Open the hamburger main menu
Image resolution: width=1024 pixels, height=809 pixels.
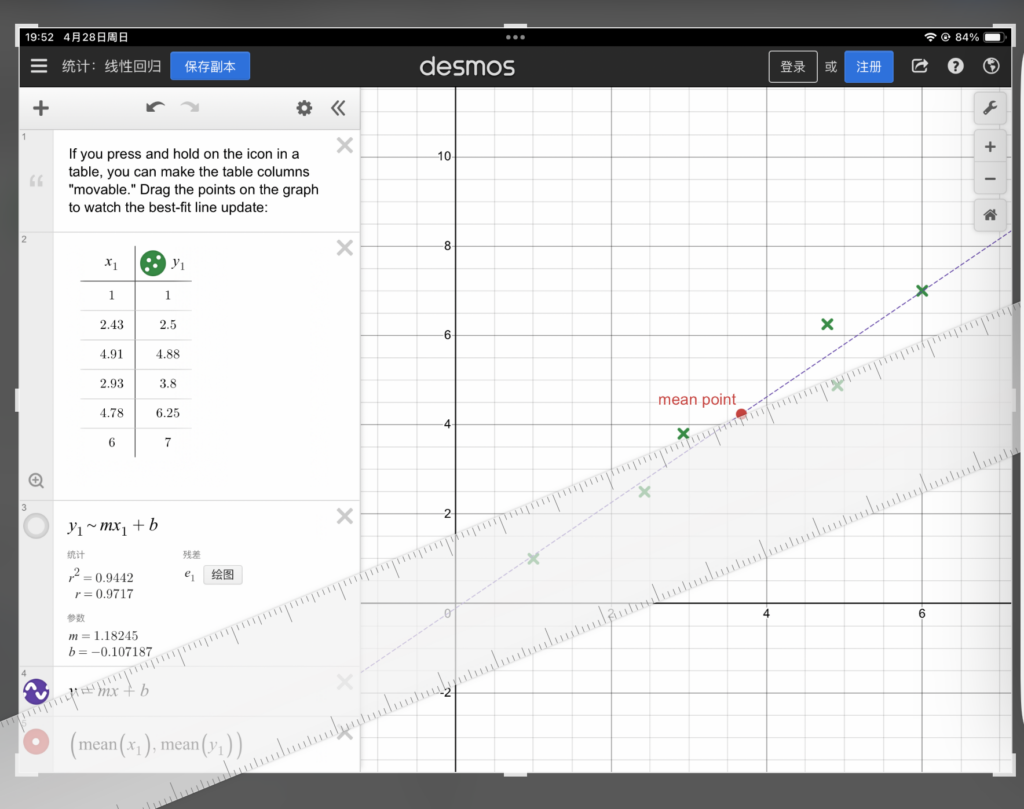pos(39,67)
